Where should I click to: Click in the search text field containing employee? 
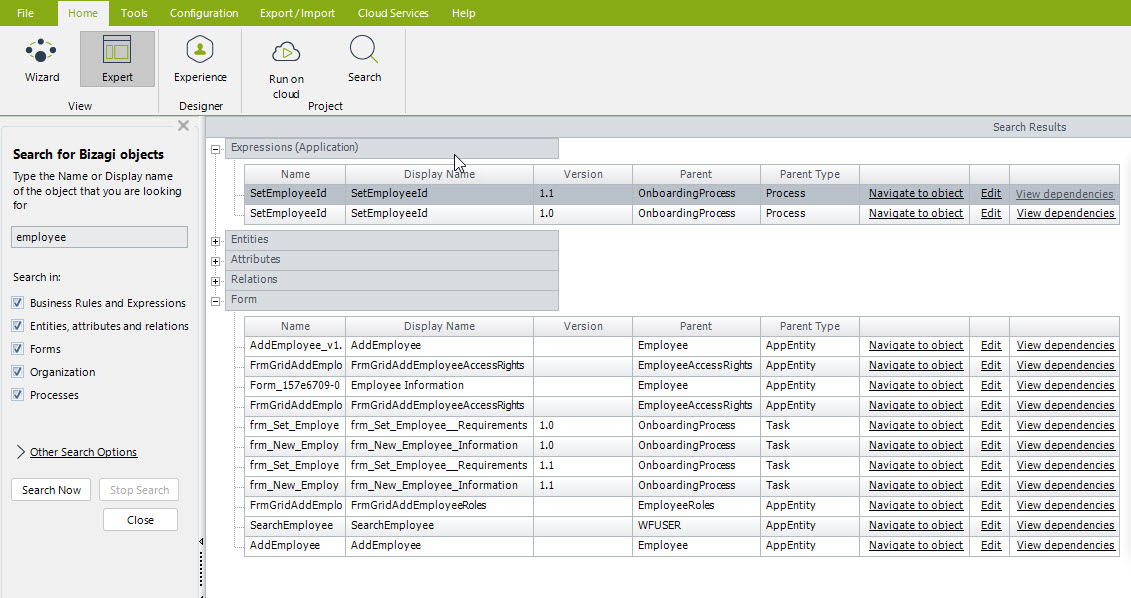pyautogui.click(x=100, y=237)
